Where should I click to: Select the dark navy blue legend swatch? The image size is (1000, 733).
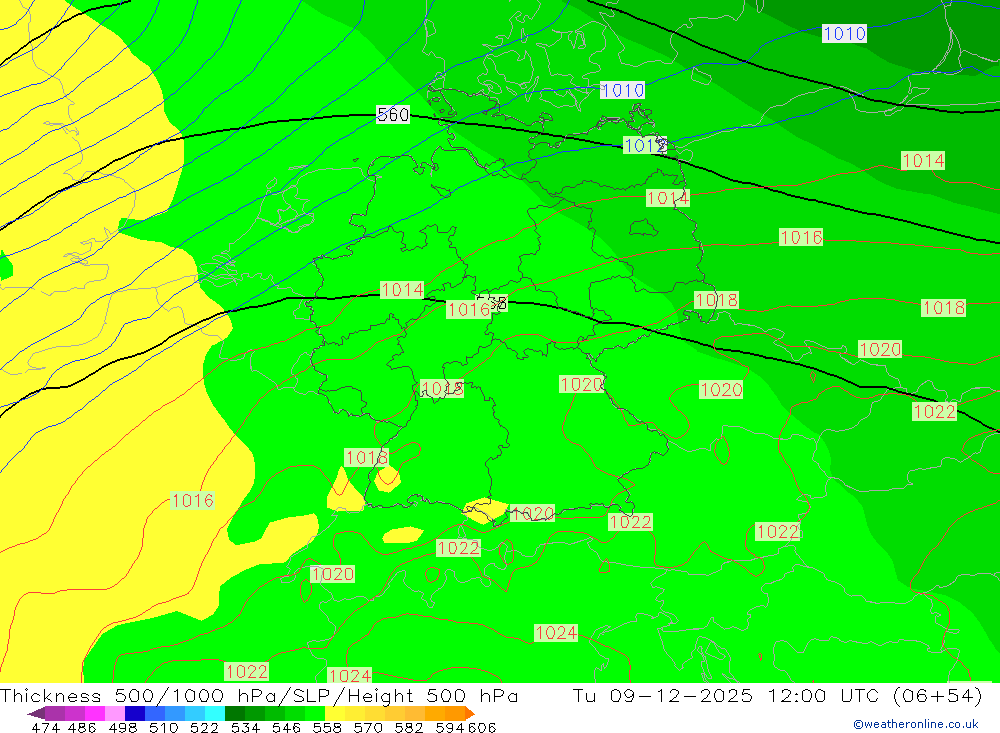tap(135, 713)
